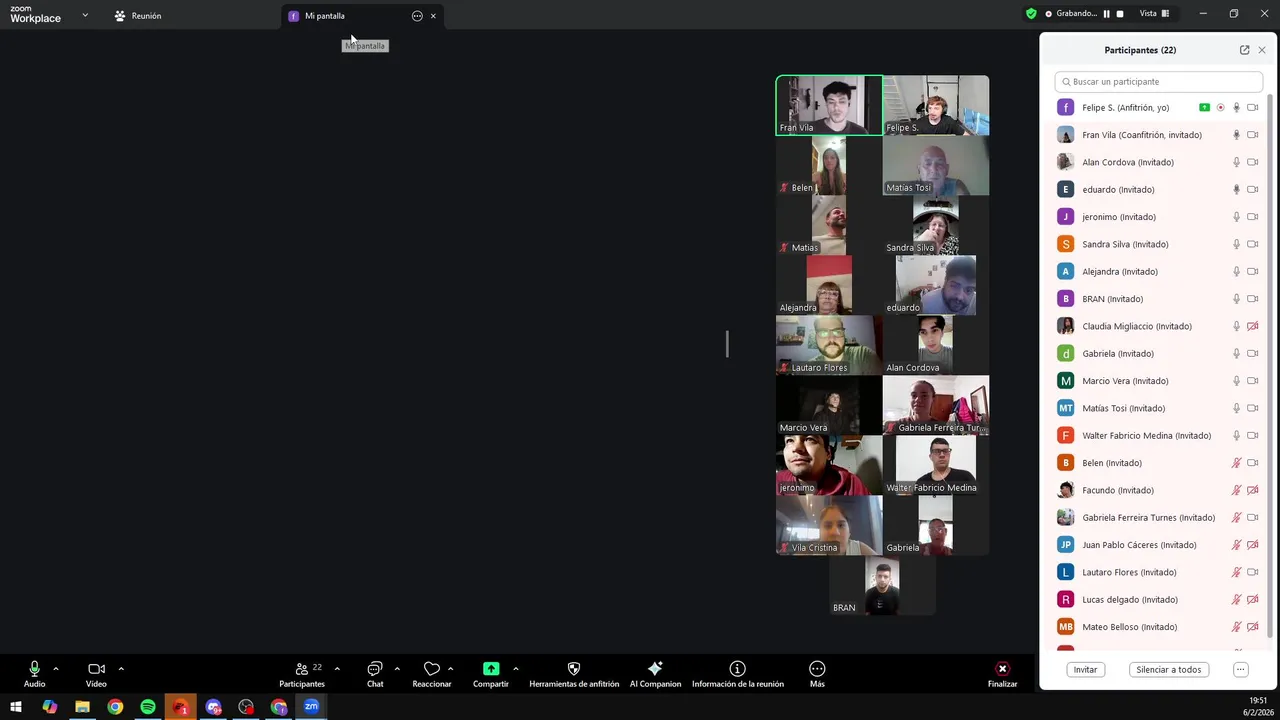
Task: Stop the recording in the title bar
Action: (x=1120, y=14)
